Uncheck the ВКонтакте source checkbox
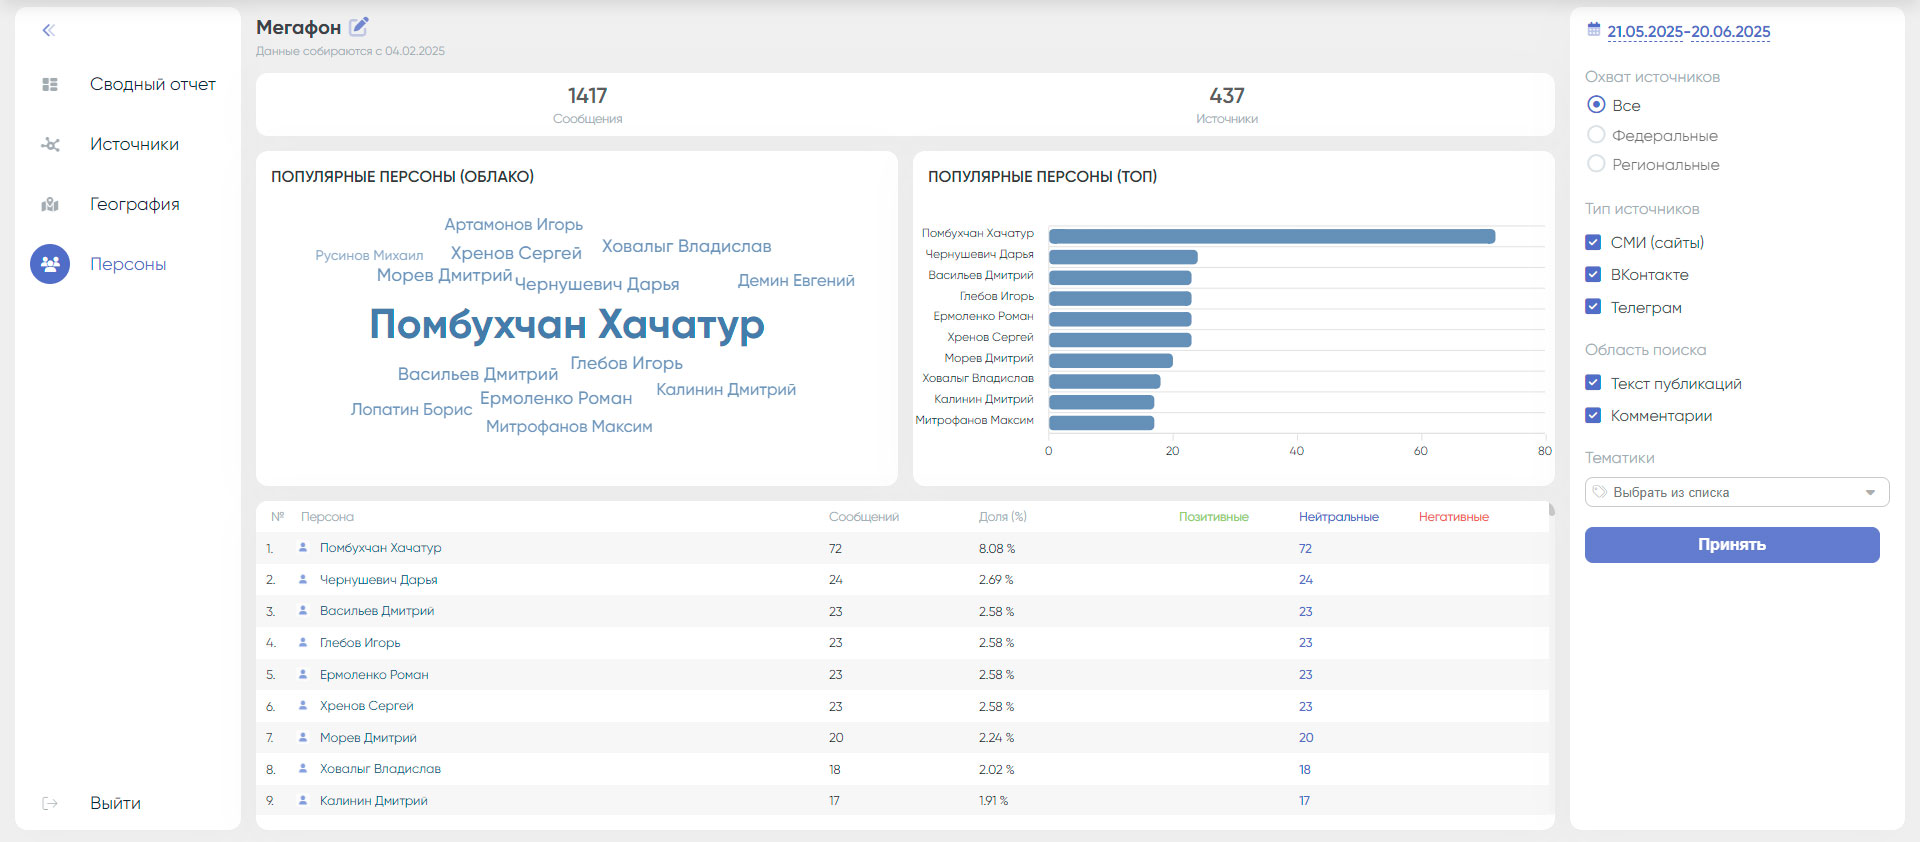1920x842 pixels. coord(1593,274)
